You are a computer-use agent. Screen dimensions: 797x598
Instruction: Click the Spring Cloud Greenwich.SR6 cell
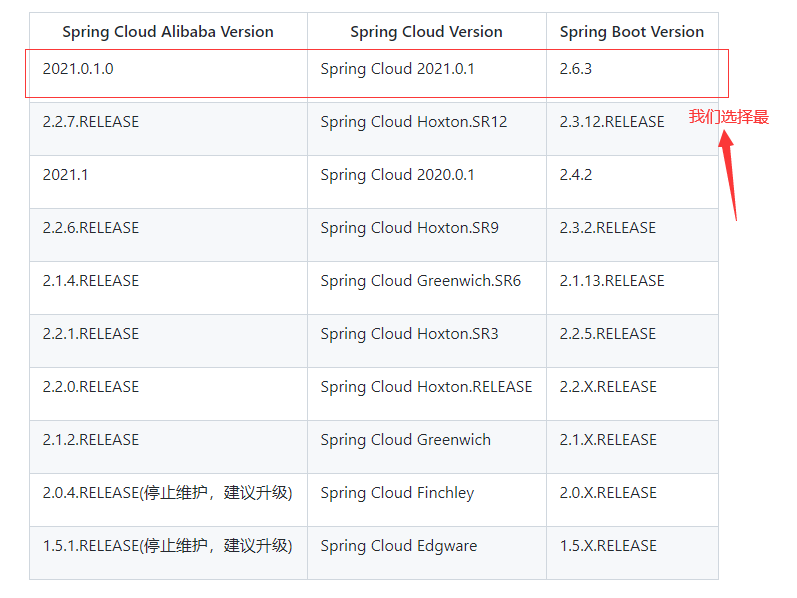pos(420,281)
